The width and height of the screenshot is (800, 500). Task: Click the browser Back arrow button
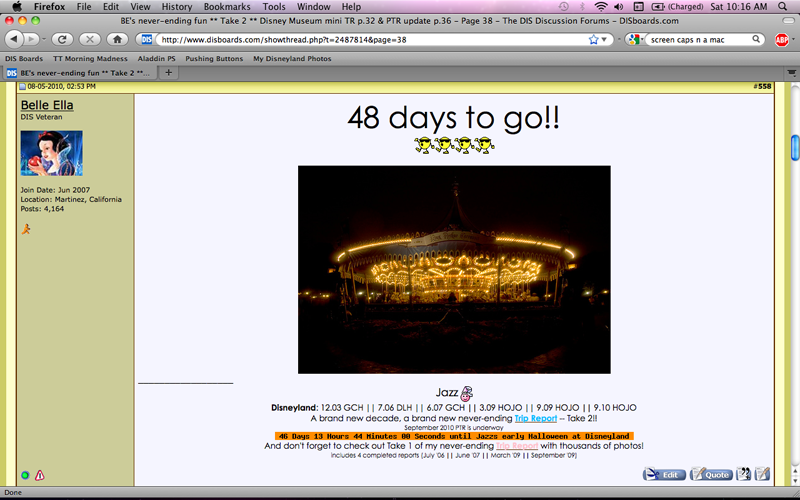point(14,39)
